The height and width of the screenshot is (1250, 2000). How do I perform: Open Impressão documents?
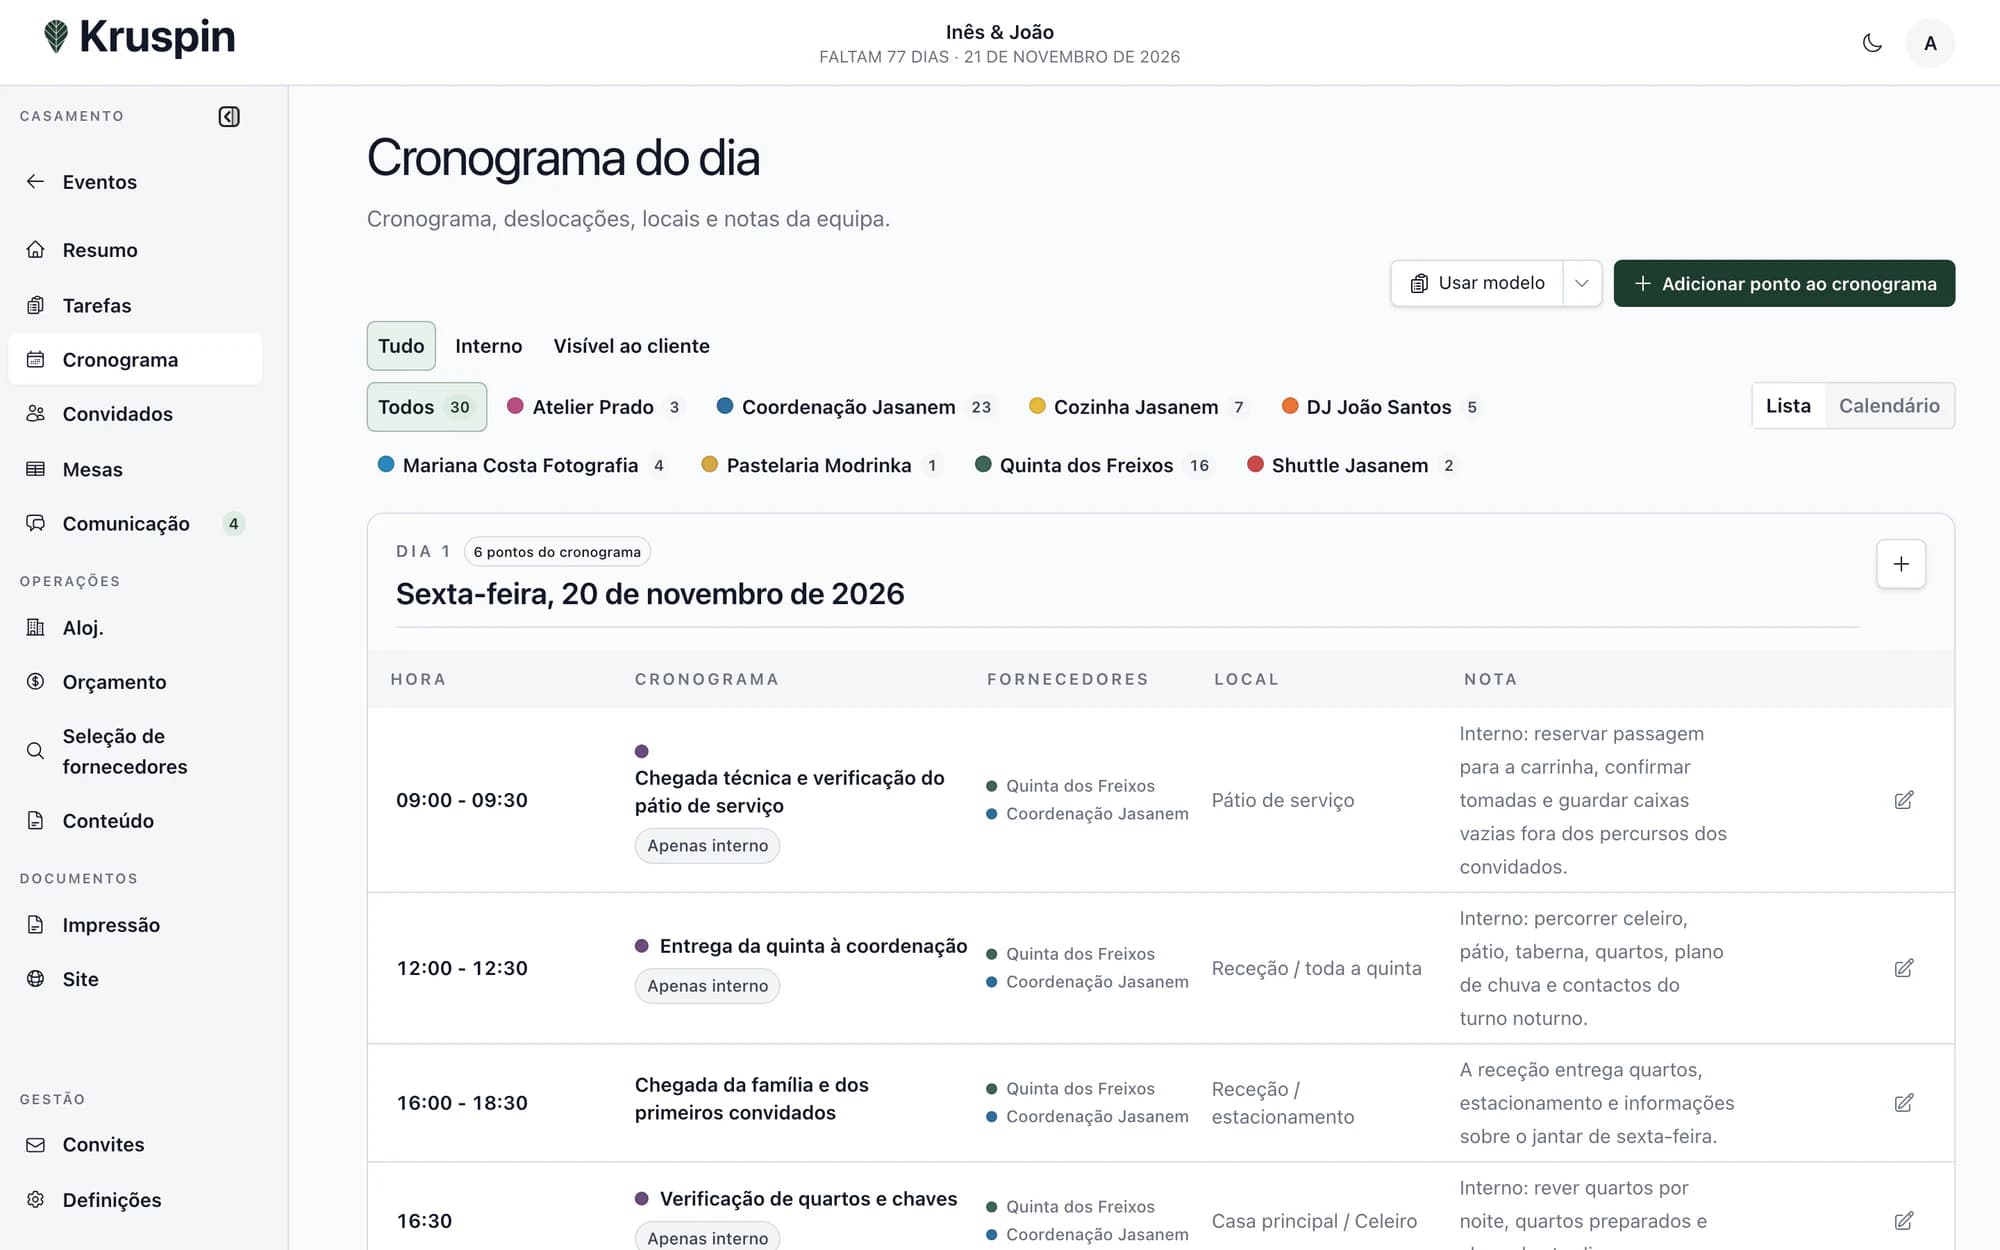(135, 925)
